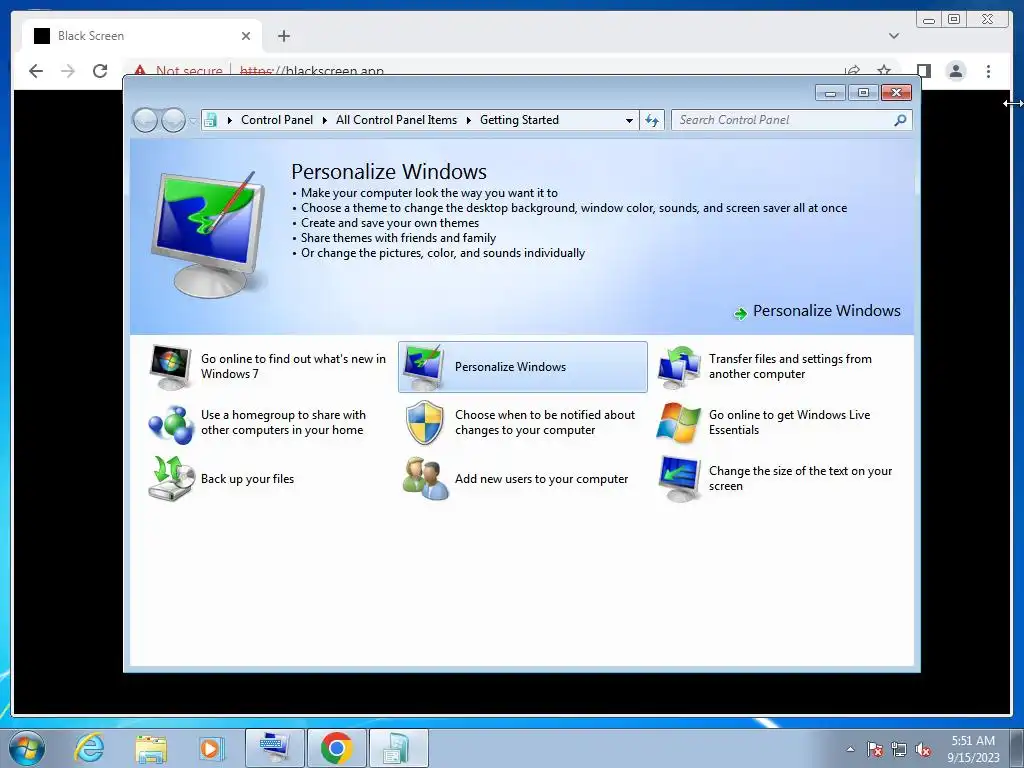Bookmark this page with star icon
This screenshot has height=768, width=1024.
click(884, 71)
